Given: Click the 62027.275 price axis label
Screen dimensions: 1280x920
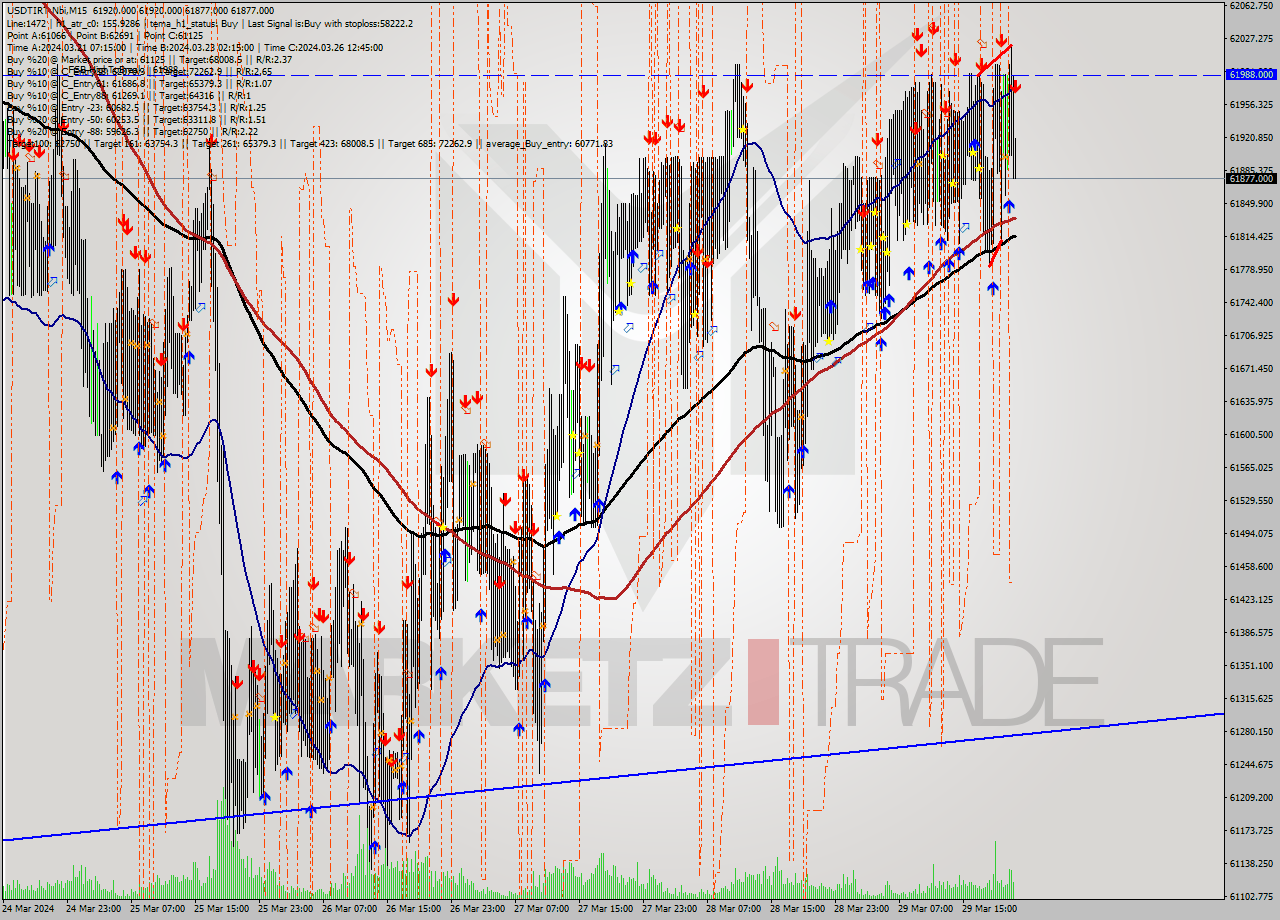Looking at the screenshot, I should [1251, 38].
